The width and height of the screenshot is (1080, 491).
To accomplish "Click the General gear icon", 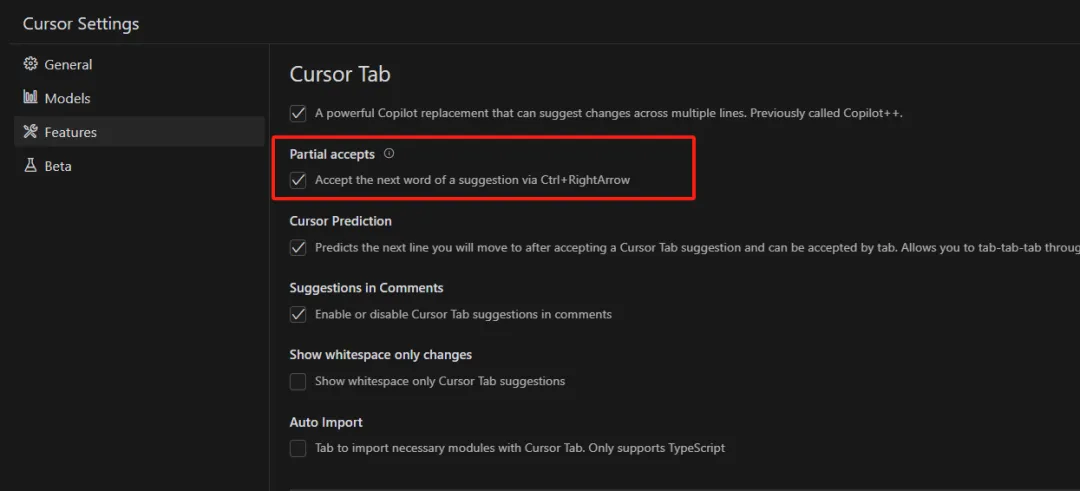I will pyautogui.click(x=30, y=64).
